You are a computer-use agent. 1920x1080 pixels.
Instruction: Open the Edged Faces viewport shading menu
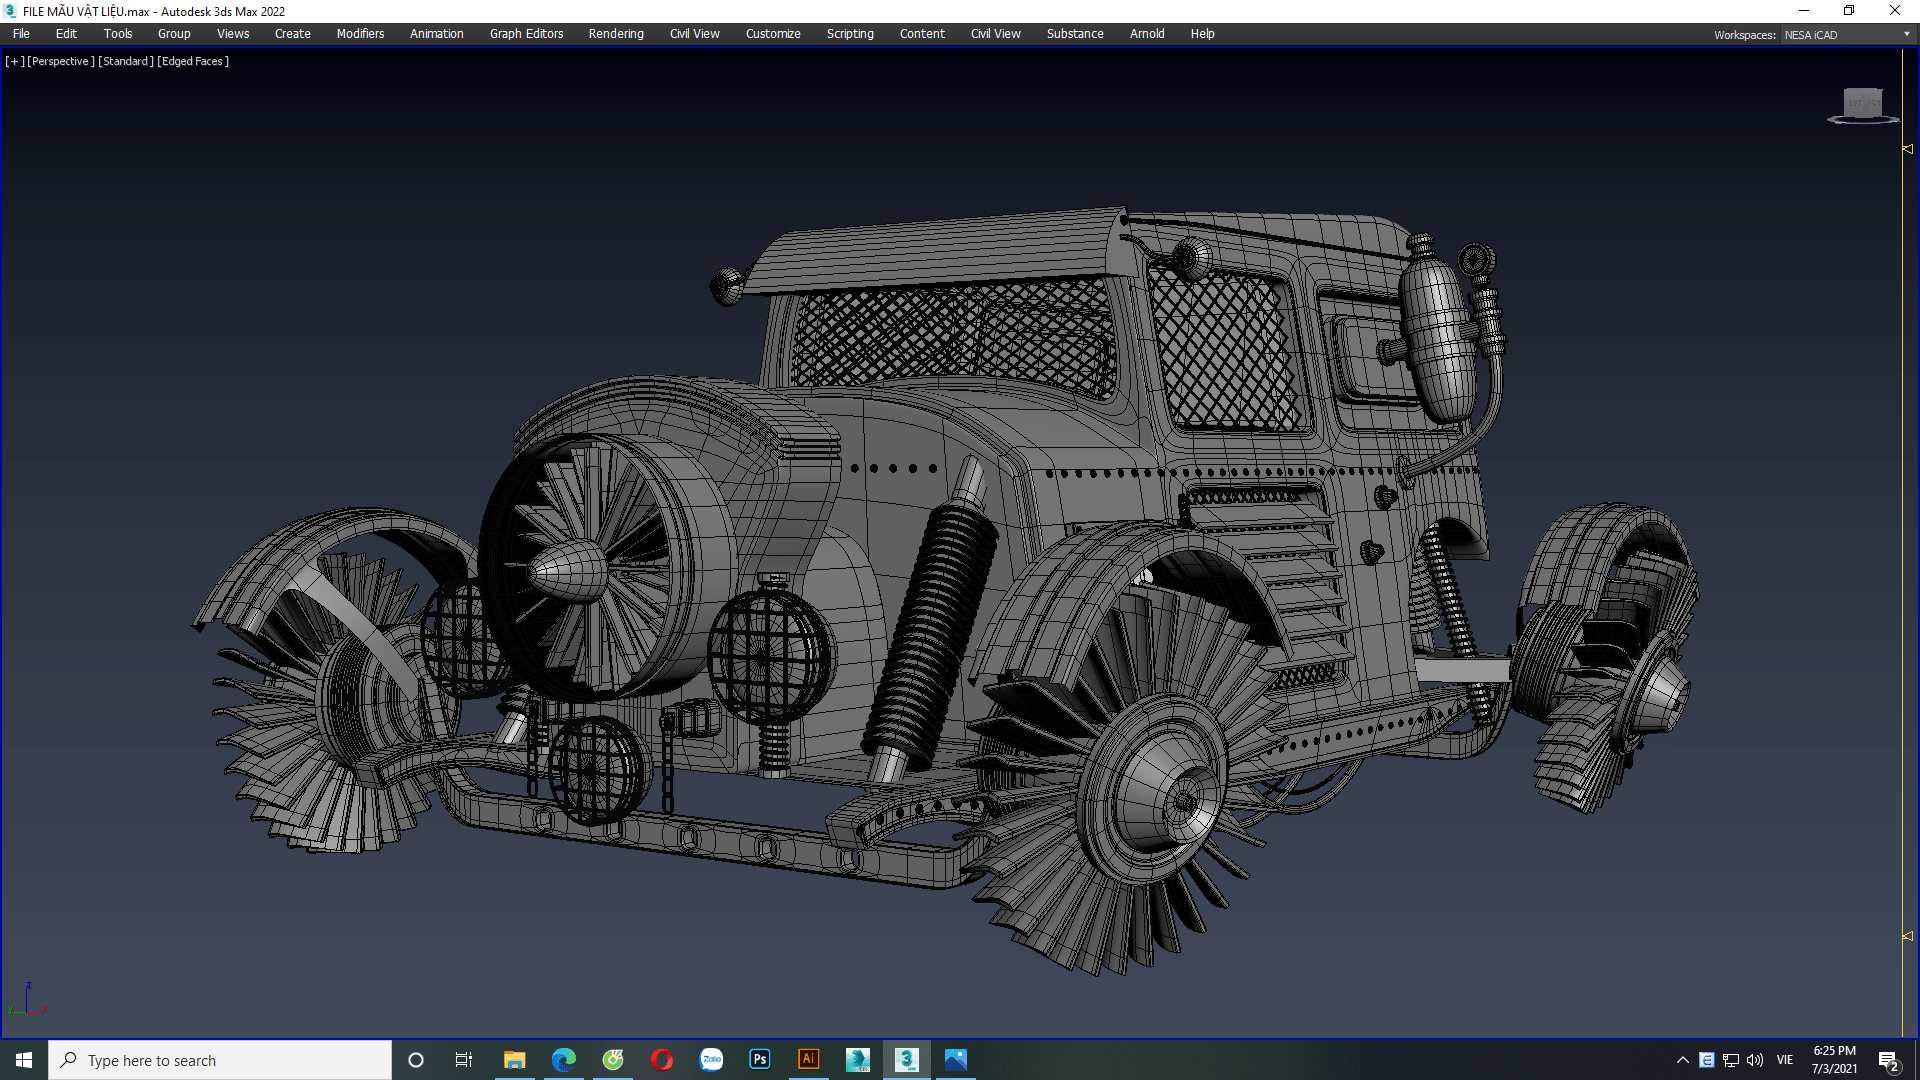[x=193, y=62]
